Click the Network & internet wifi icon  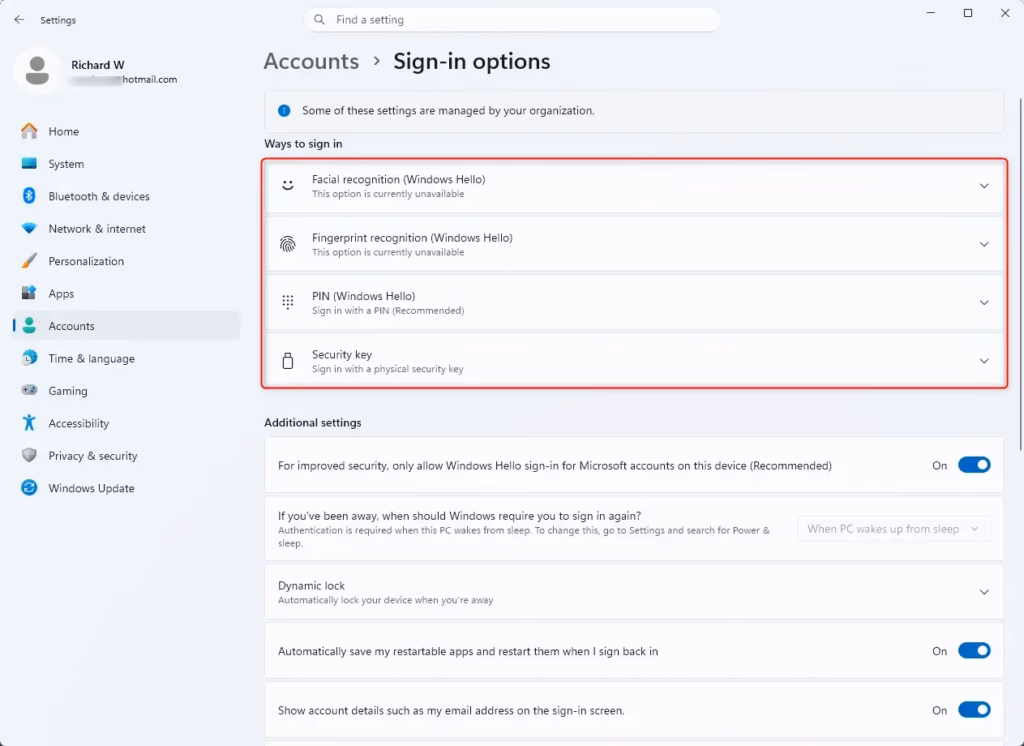tap(29, 228)
